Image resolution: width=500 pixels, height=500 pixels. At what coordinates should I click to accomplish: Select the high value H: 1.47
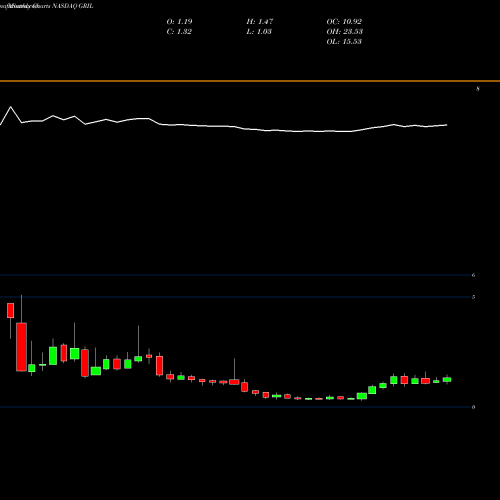260,22
